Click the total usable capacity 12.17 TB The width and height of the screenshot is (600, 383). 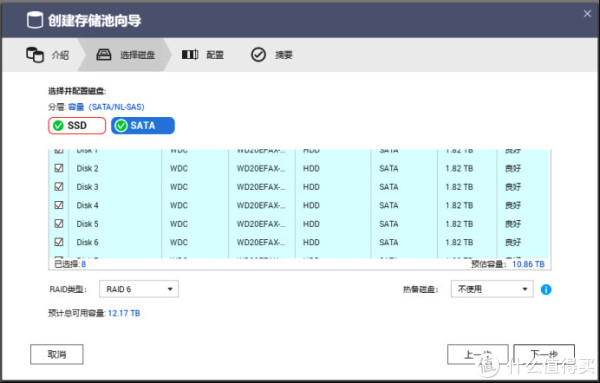124,313
